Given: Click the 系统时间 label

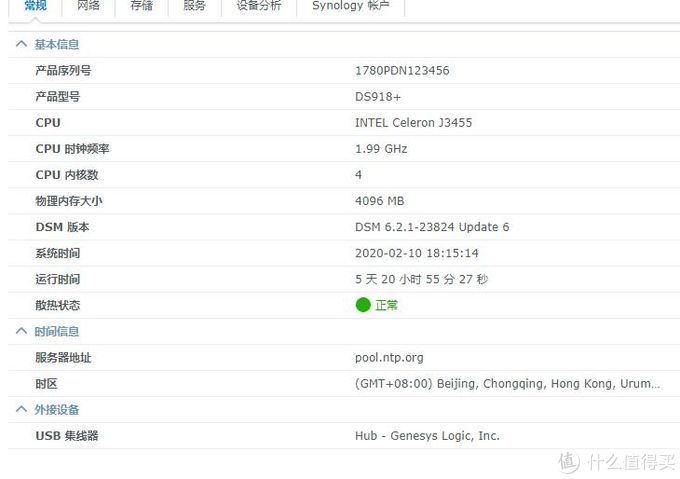Looking at the screenshot, I should point(58,253).
